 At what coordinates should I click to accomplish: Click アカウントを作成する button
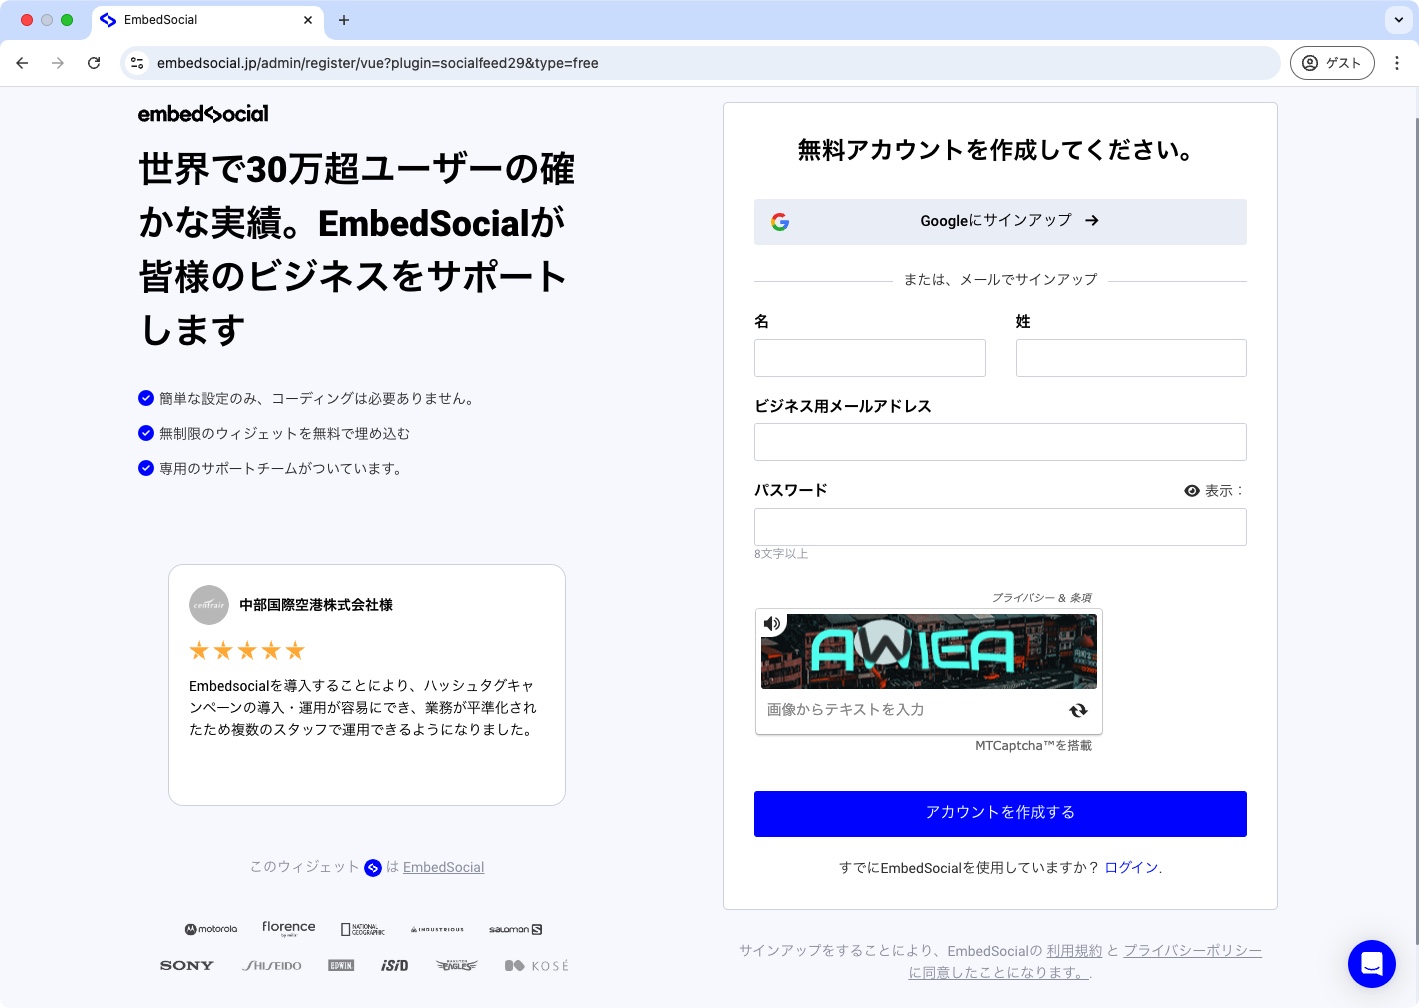pyautogui.click(x=1000, y=814)
